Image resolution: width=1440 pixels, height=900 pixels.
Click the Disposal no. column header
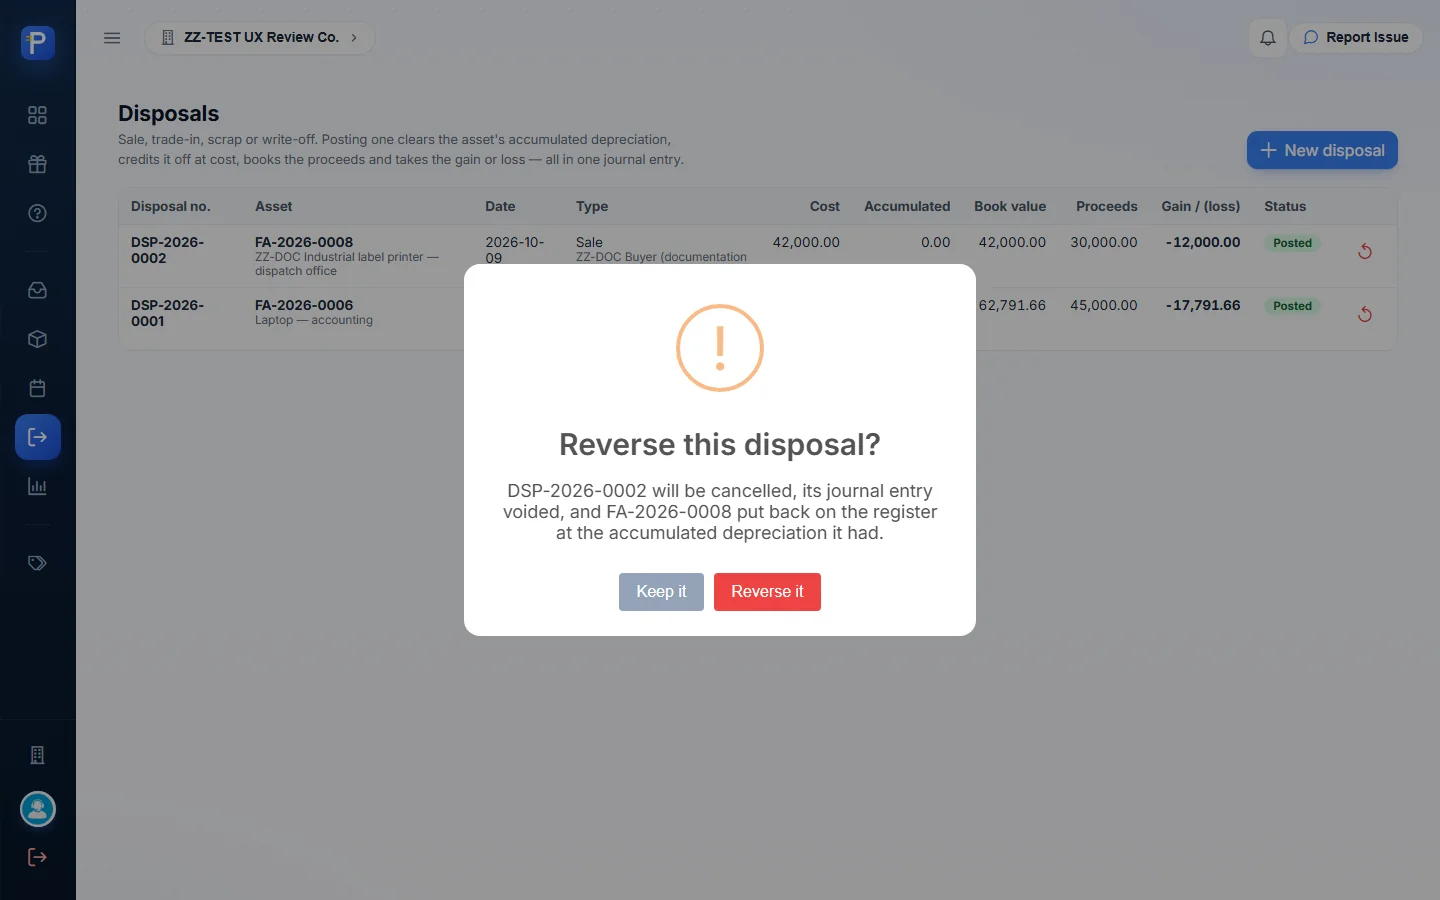171,206
